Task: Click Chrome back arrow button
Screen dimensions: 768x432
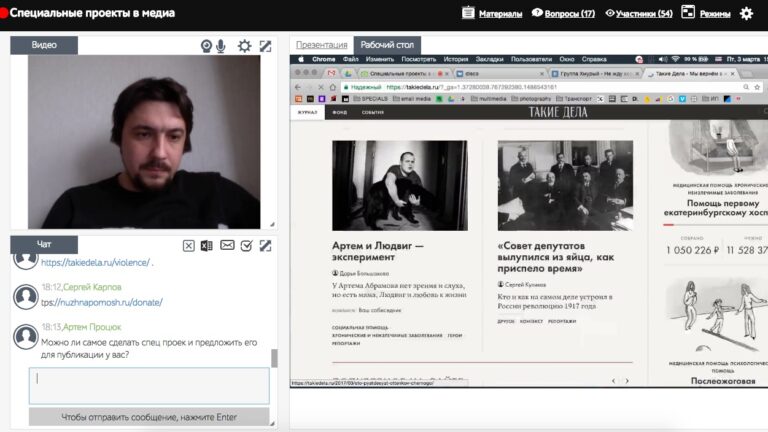Action: pos(298,87)
